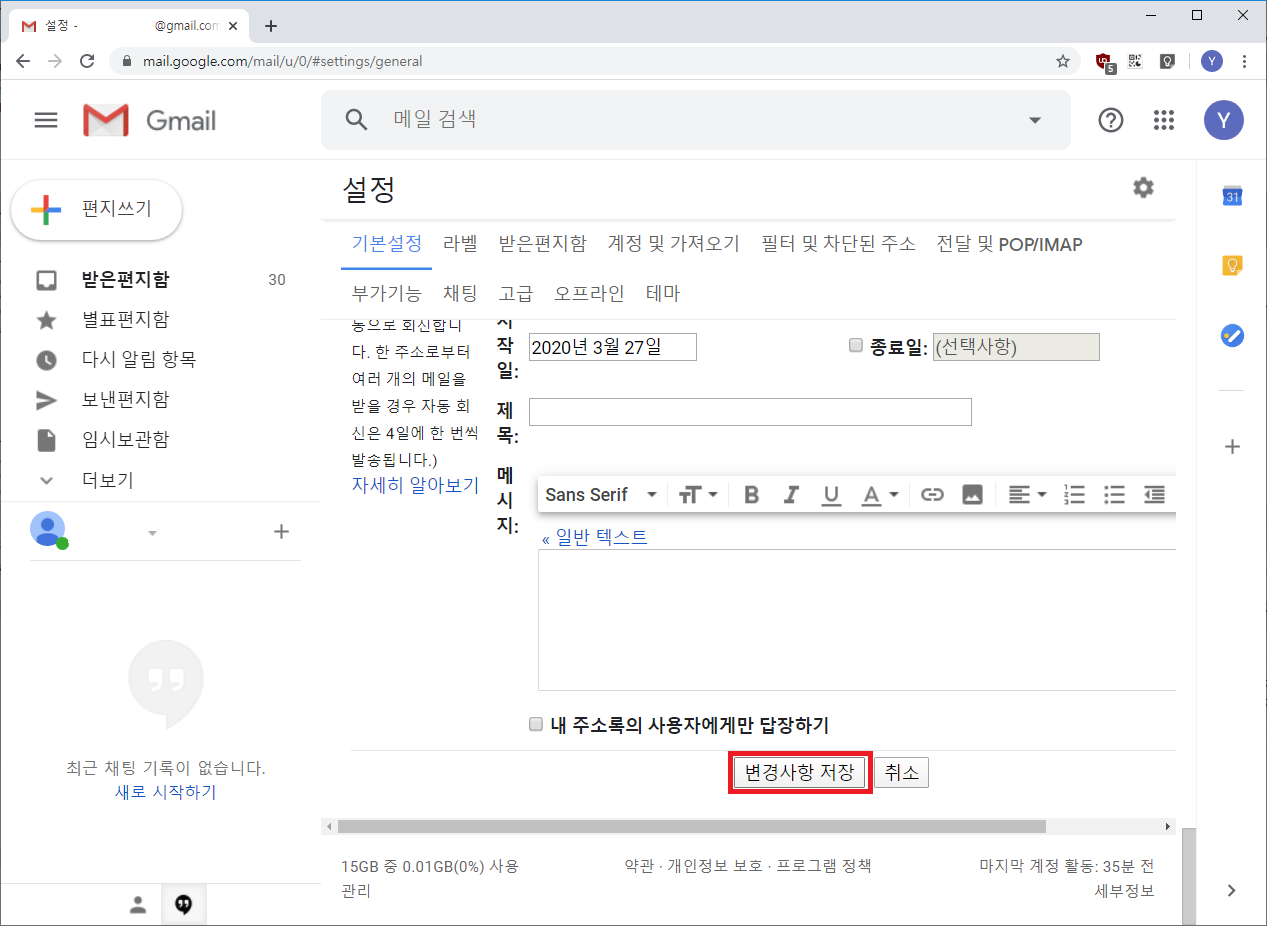The width and height of the screenshot is (1267, 926).
Task: Open text alignment dropdown
Action: point(1027,494)
